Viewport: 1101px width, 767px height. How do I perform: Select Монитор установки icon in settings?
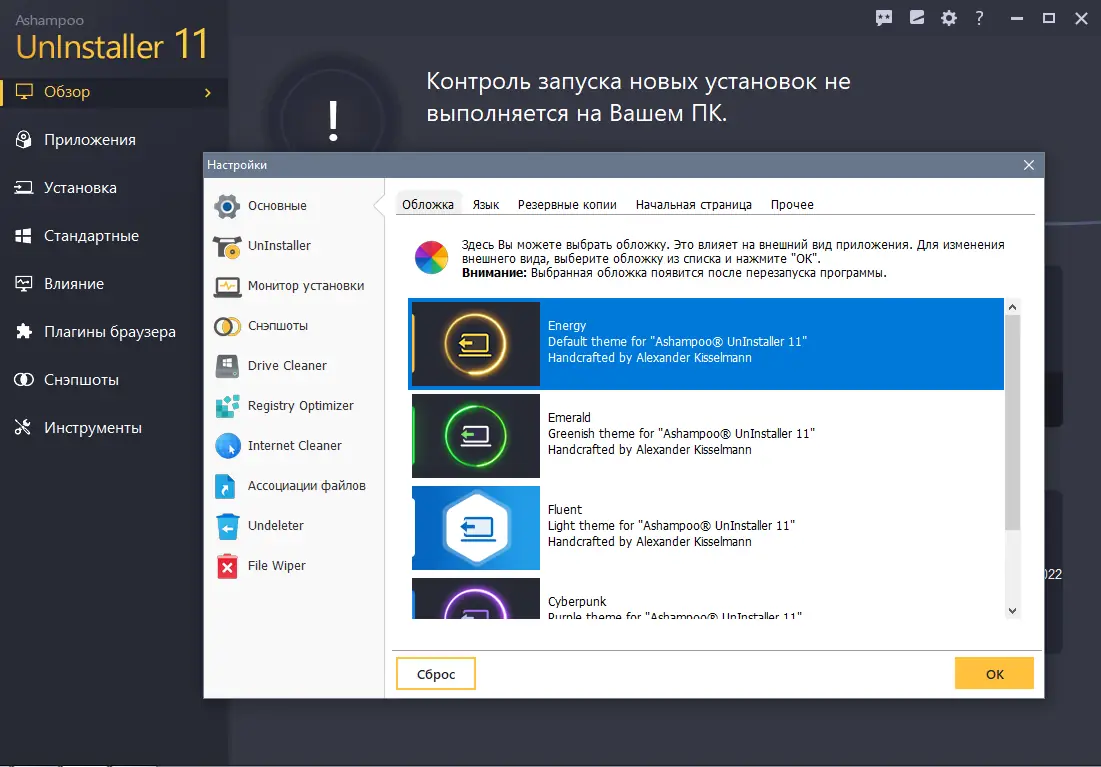pyautogui.click(x=227, y=286)
